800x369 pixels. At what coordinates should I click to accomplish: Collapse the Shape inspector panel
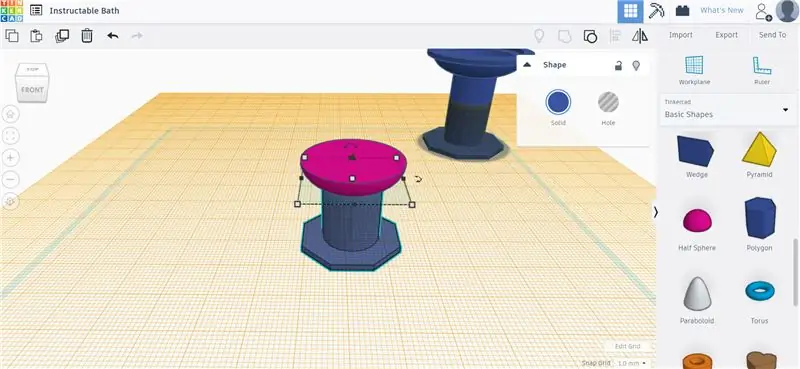tap(528, 65)
